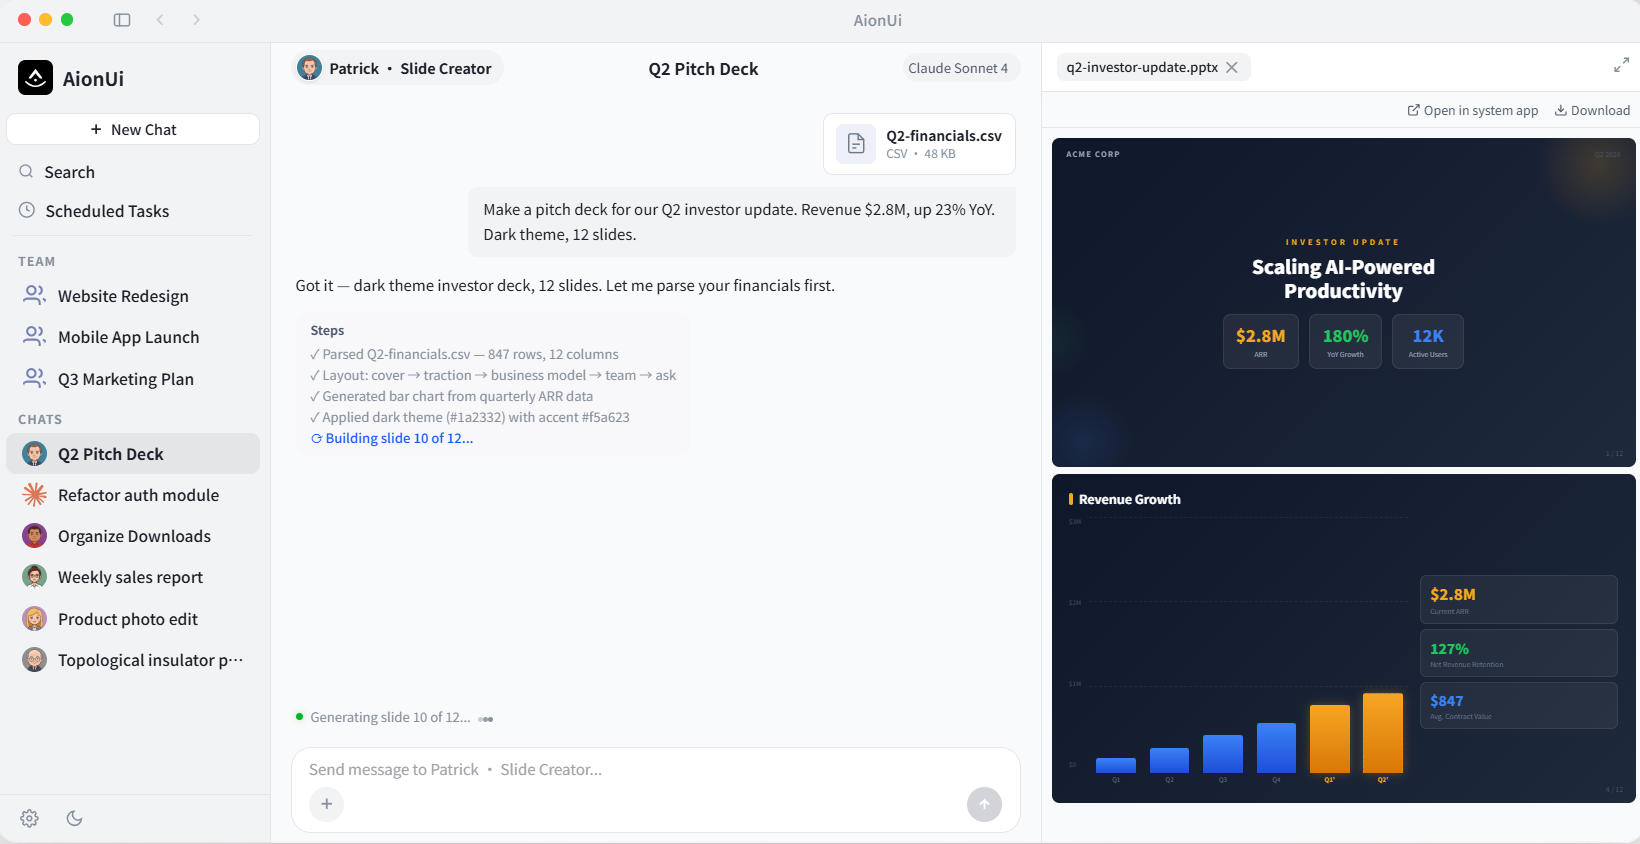Image resolution: width=1640 pixels, height=844 pixels.
Task: Click the Mobile App Launch team icon
Action: (x=35, y=336)
